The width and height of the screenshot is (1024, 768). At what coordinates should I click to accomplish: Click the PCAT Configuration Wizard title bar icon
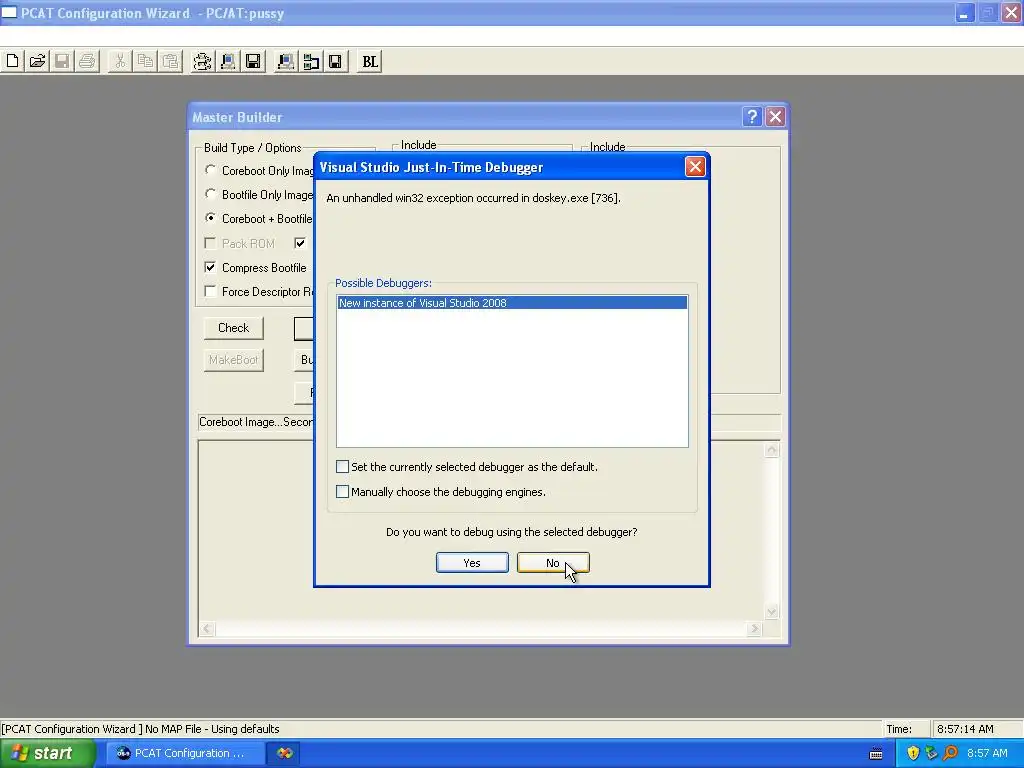(x=9, y=12)
